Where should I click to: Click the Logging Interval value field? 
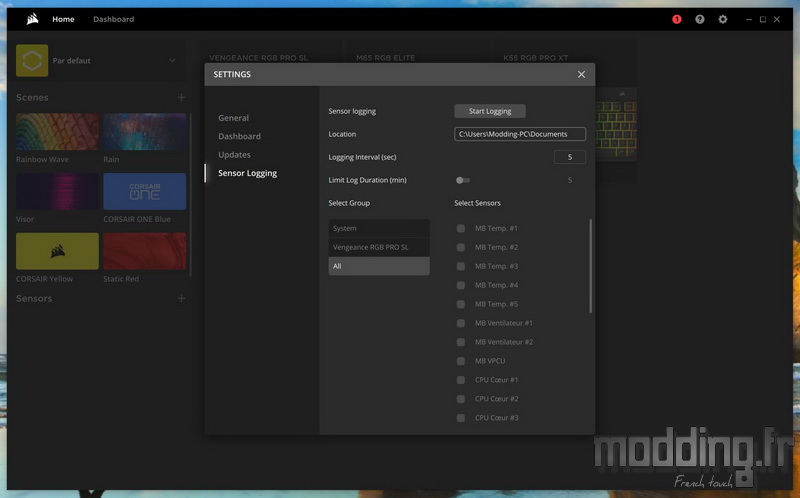(x=569, y=157)
